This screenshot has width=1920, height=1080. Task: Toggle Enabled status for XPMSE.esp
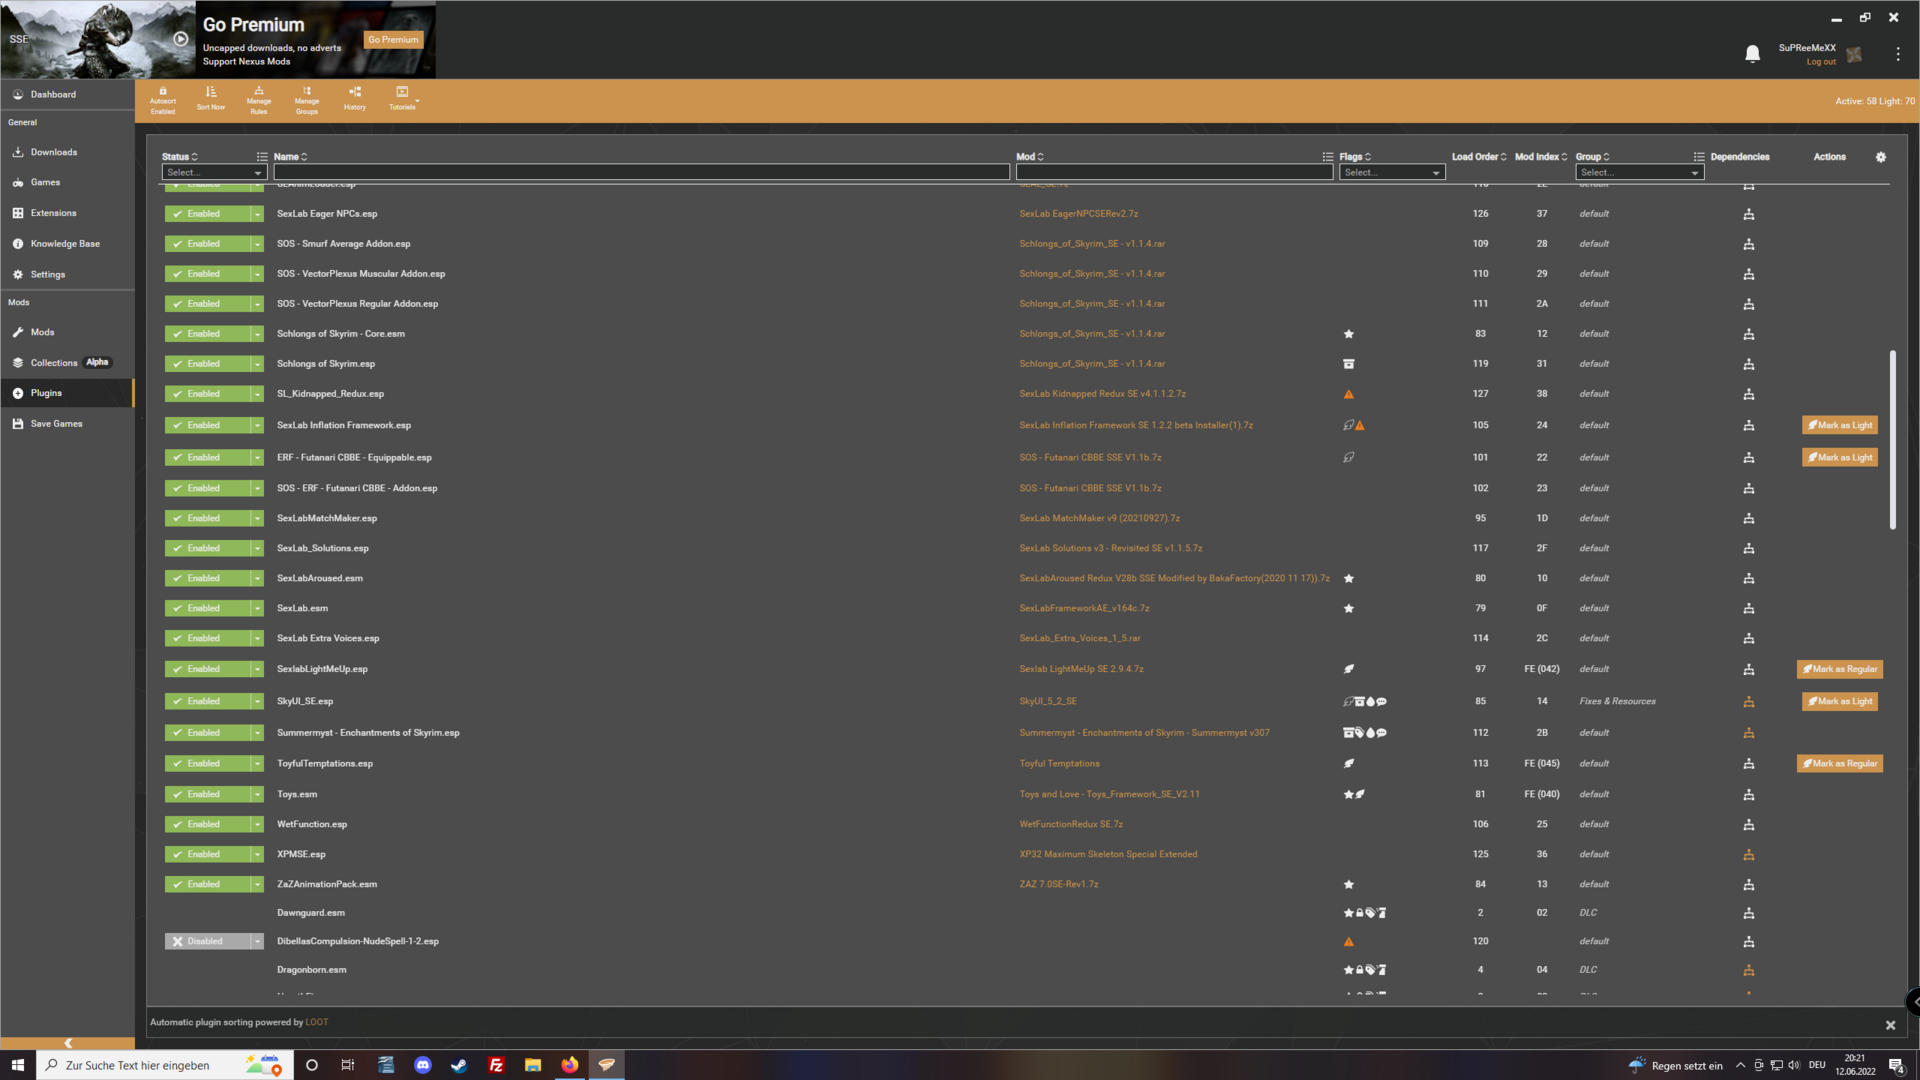click(x=207, y=855)
